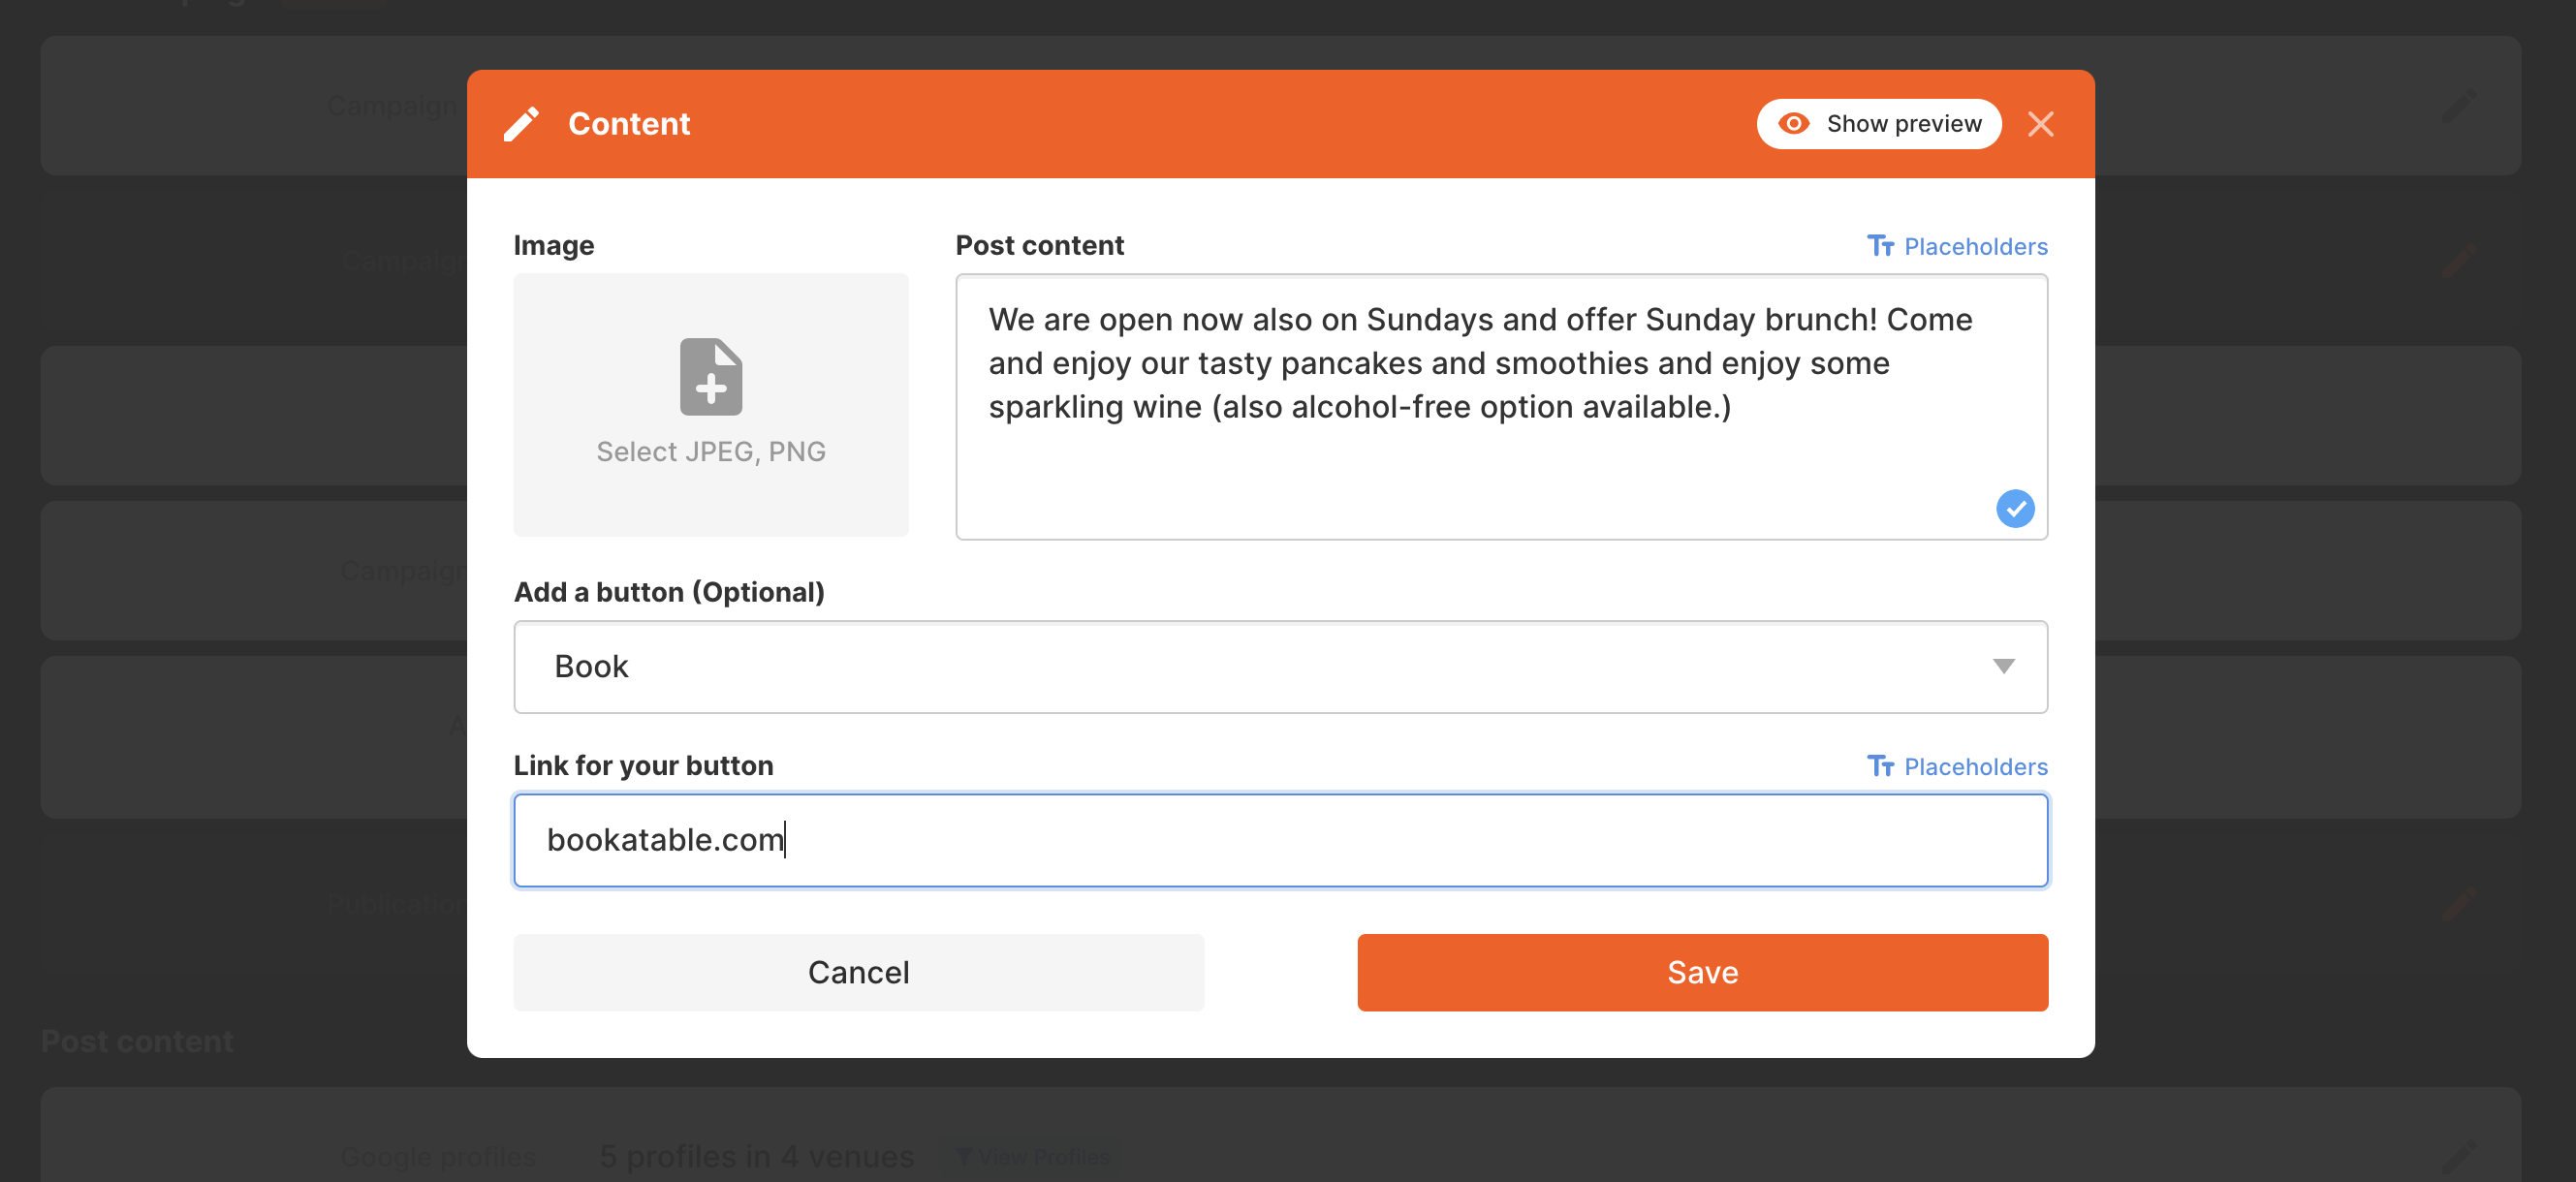This screenshot has height=1182, width=2576.
Task: Click into the Post content text area
Action: tap(1501, 407)
